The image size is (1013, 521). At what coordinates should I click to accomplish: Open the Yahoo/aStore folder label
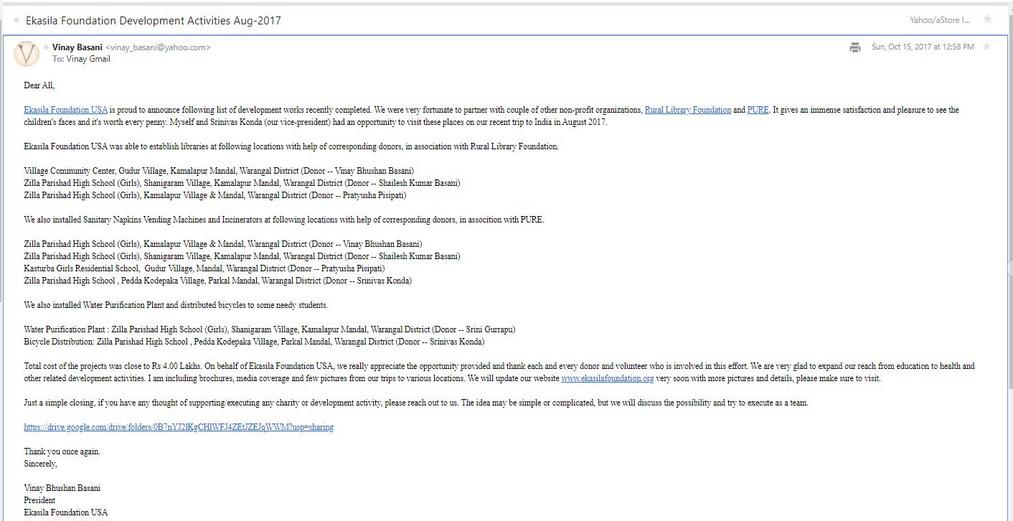click(x=940, y=20)
